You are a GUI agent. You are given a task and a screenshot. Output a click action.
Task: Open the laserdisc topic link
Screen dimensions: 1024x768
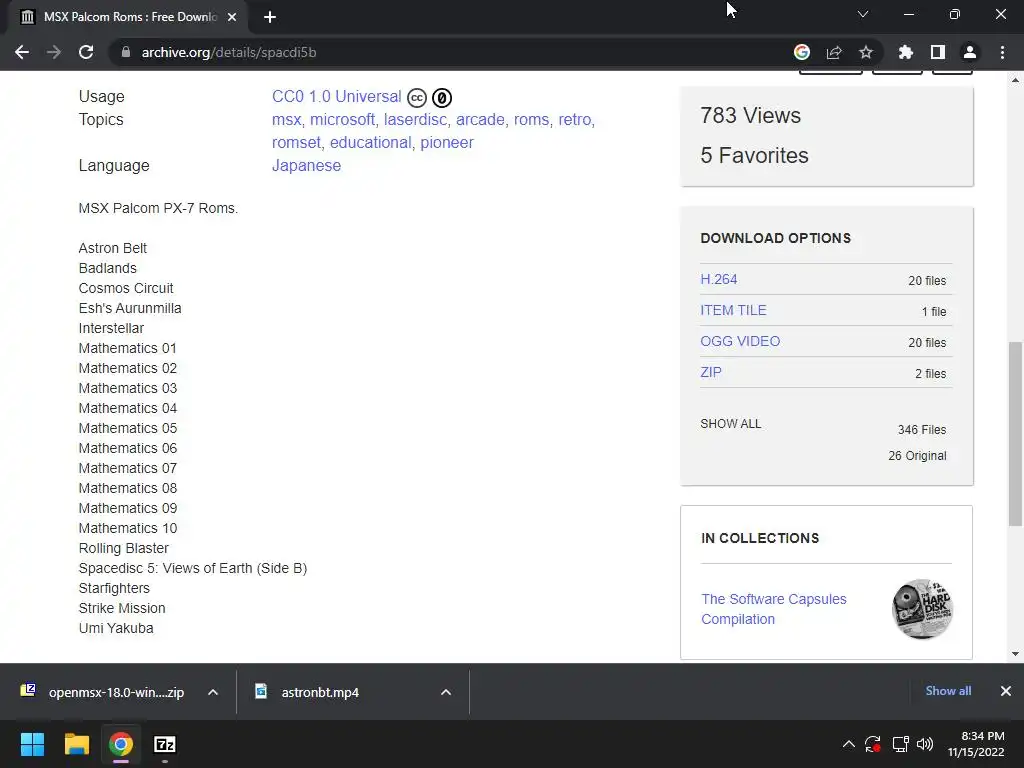pyautogui.click(x=415, y=120)
